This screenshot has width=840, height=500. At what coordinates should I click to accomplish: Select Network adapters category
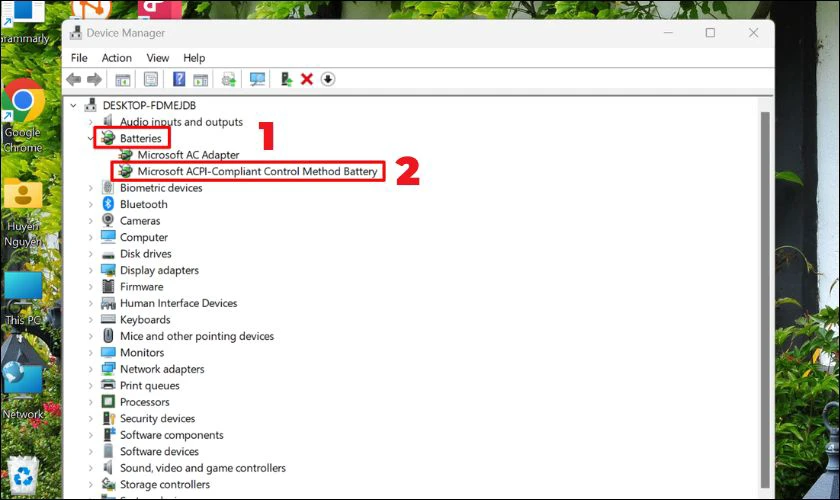[x=162, y=369]
